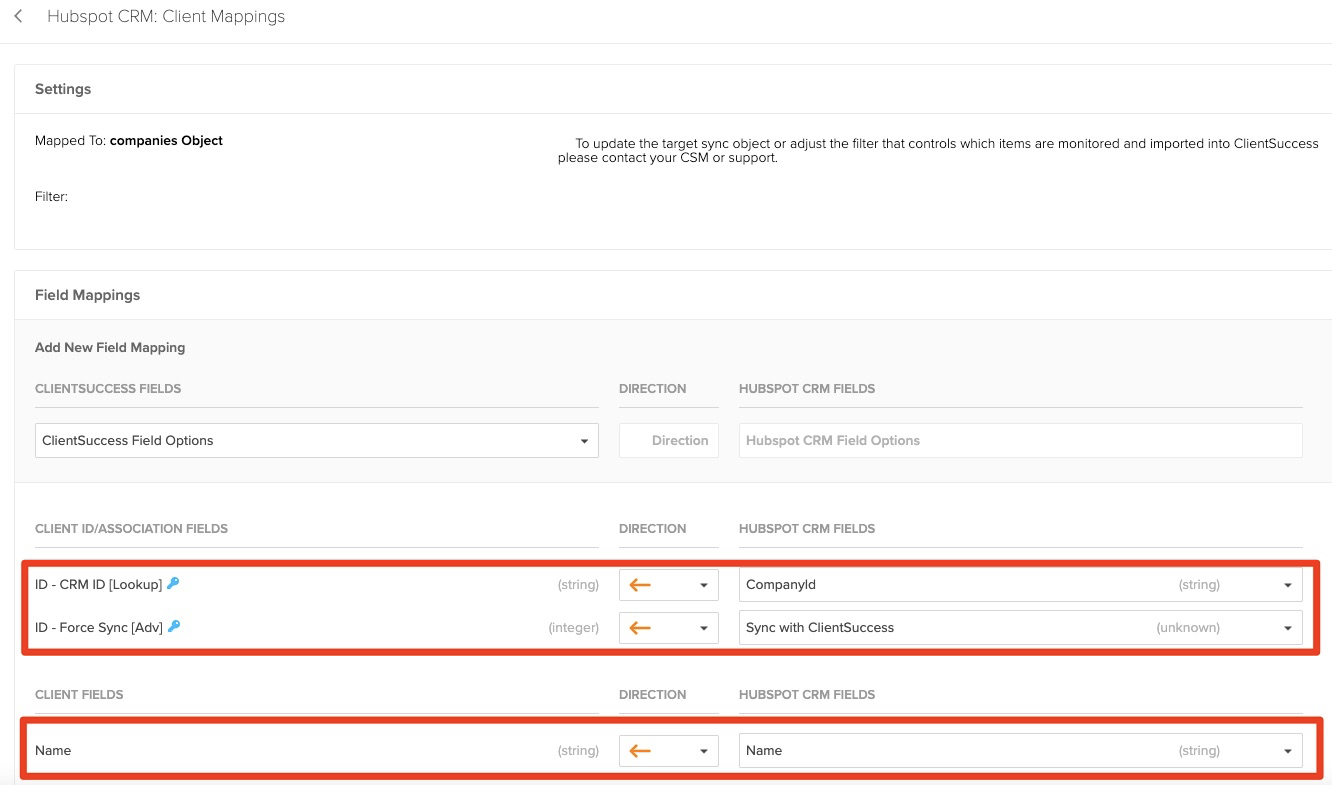Click the disabled Direction field in Add New
Screen dimensions: 1332x785
click(x=669, y=440)
